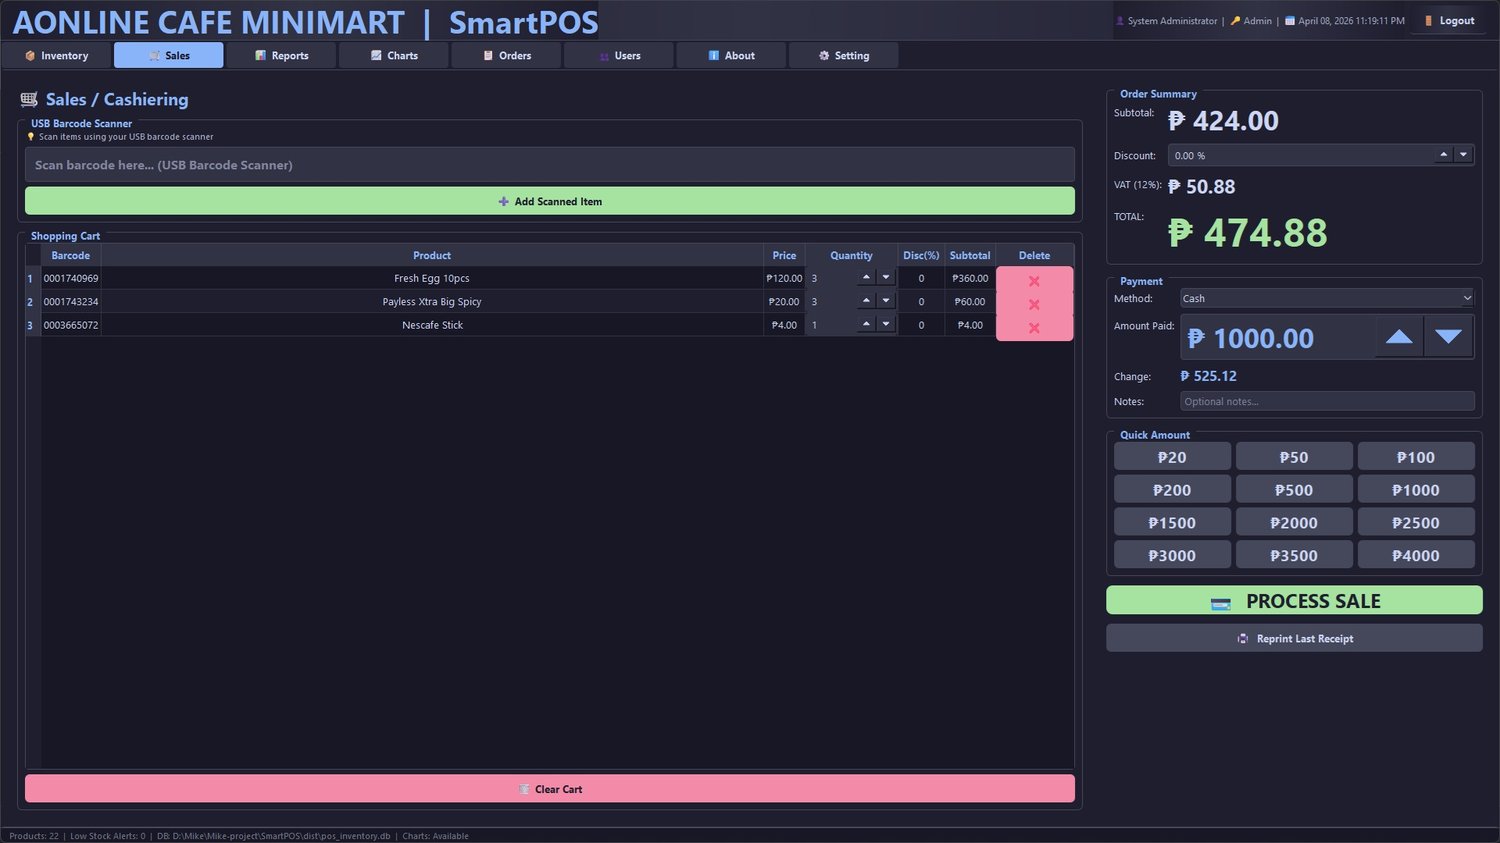1500x843 pixels.
Task: Open the payment Method dropdown
Action: tap(1327, 298)
